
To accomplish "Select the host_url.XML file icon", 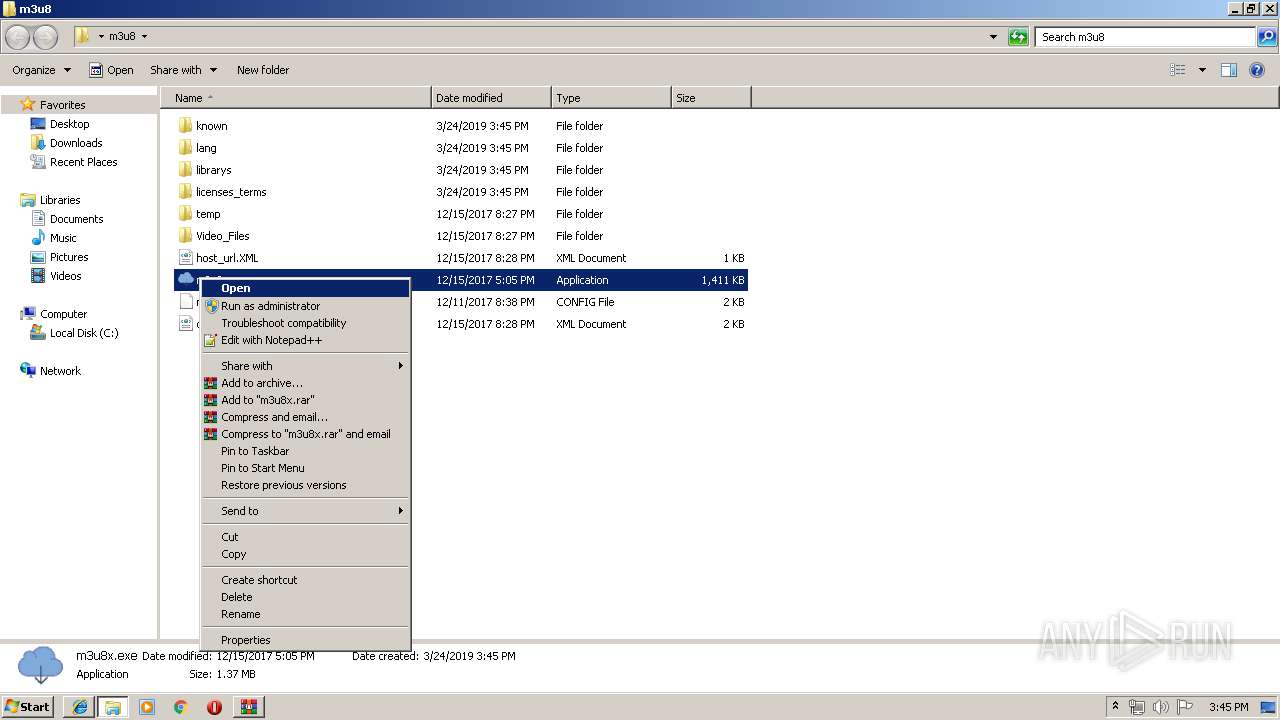I will (x=185, y=258).
